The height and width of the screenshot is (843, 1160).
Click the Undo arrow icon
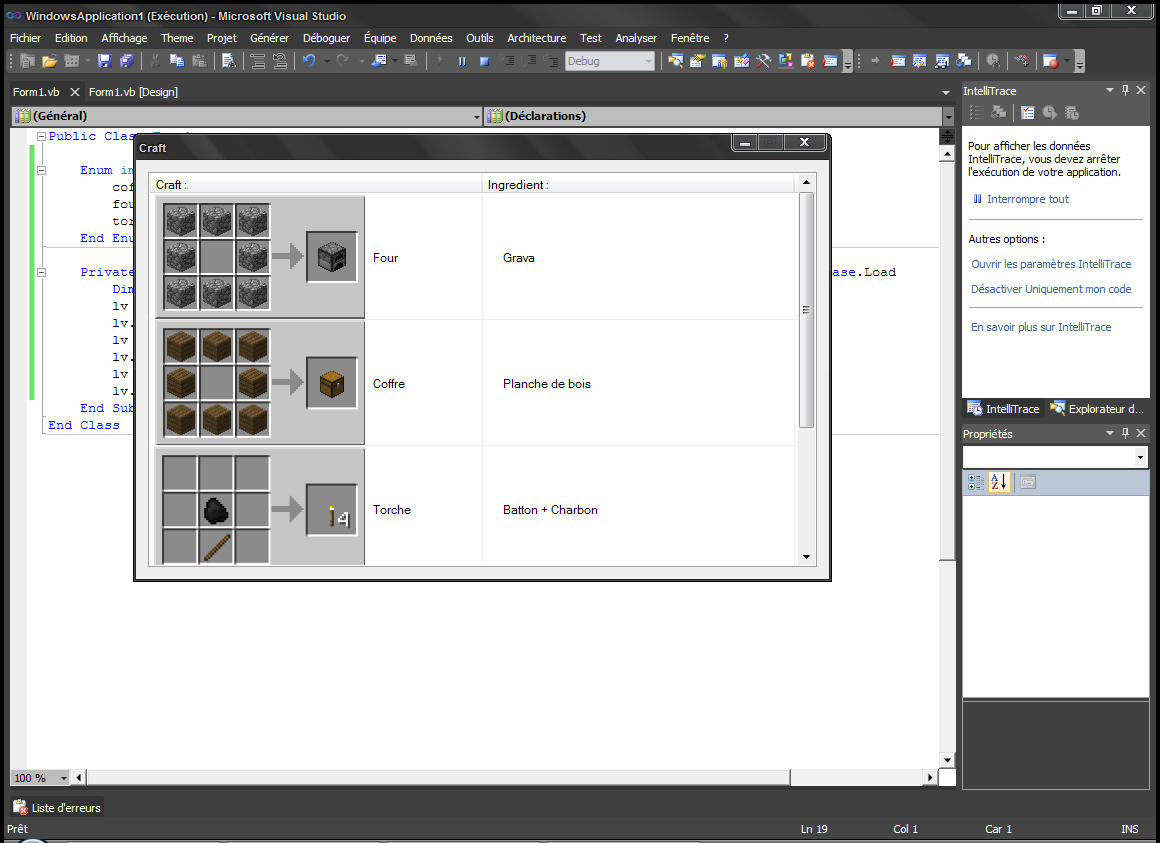[308, 61]
